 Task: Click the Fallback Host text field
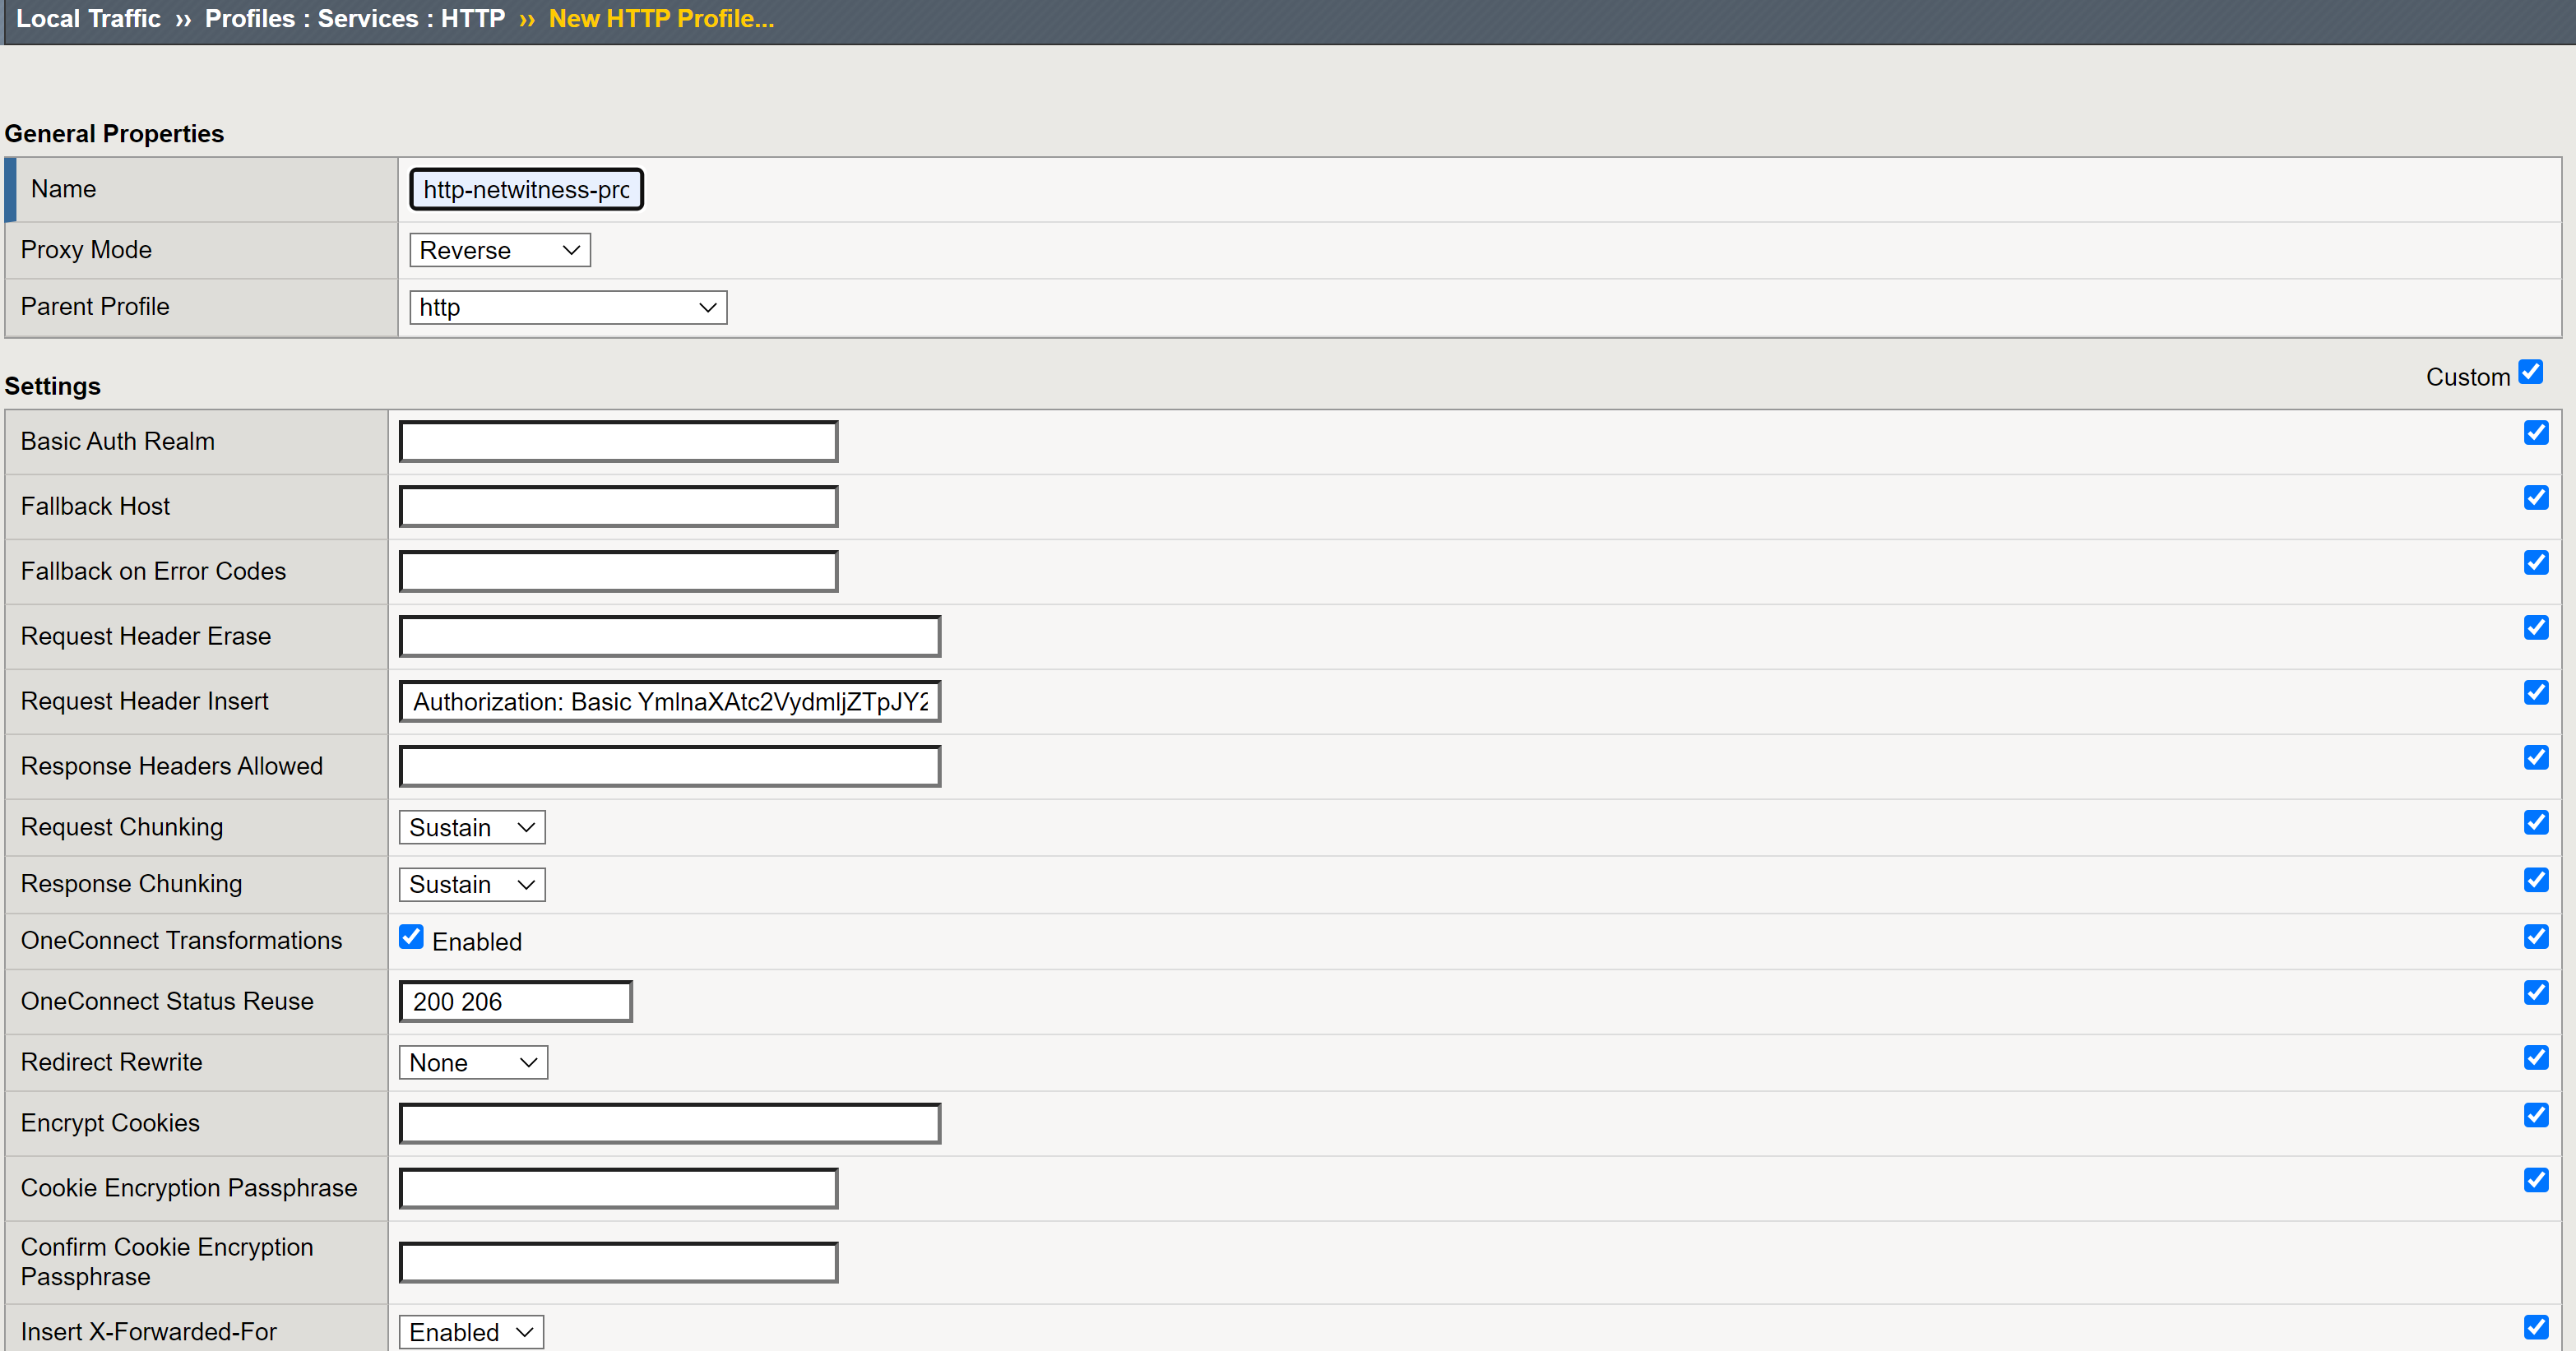pyautogui.click(x=618, y=506)
